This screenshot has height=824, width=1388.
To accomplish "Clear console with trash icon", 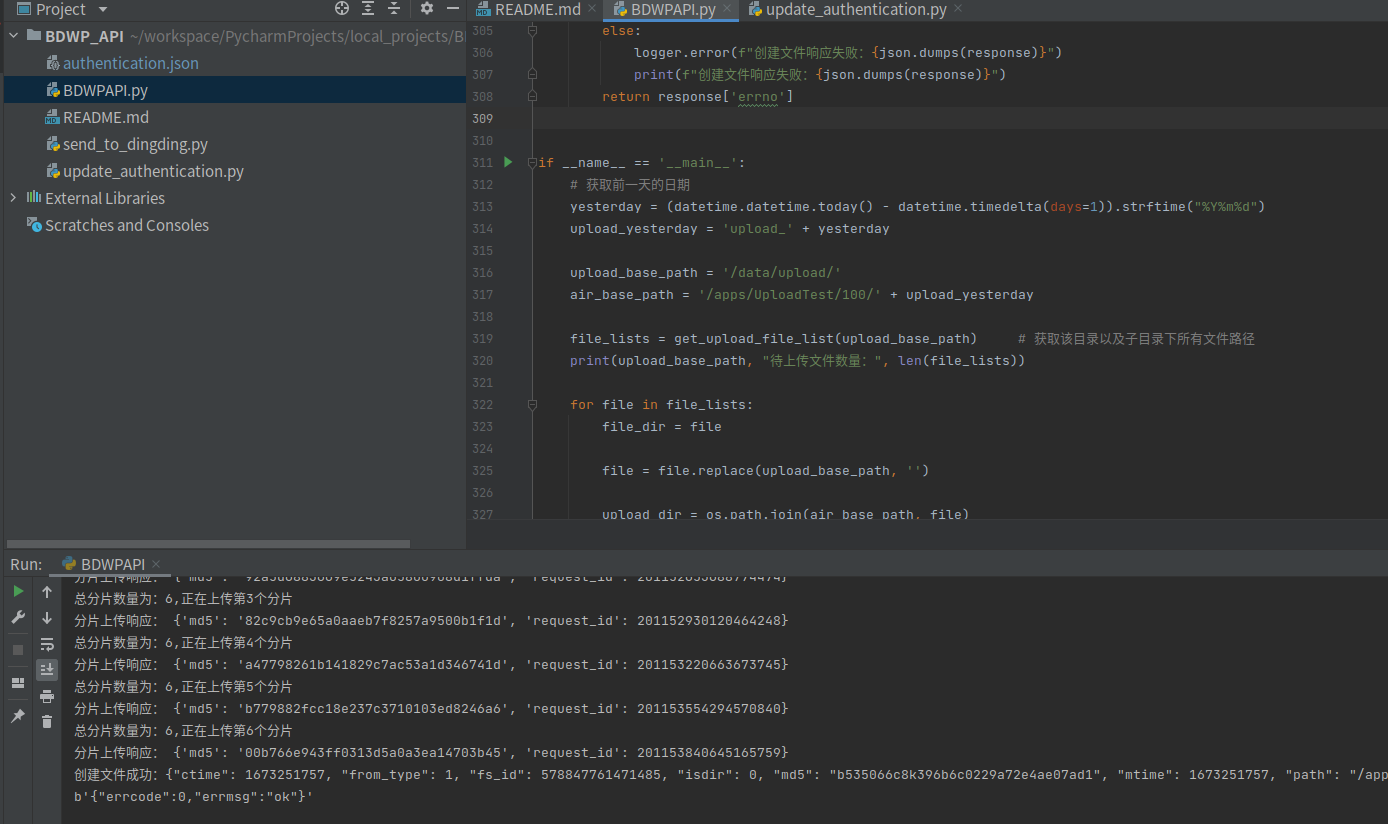I will point(47,721).
